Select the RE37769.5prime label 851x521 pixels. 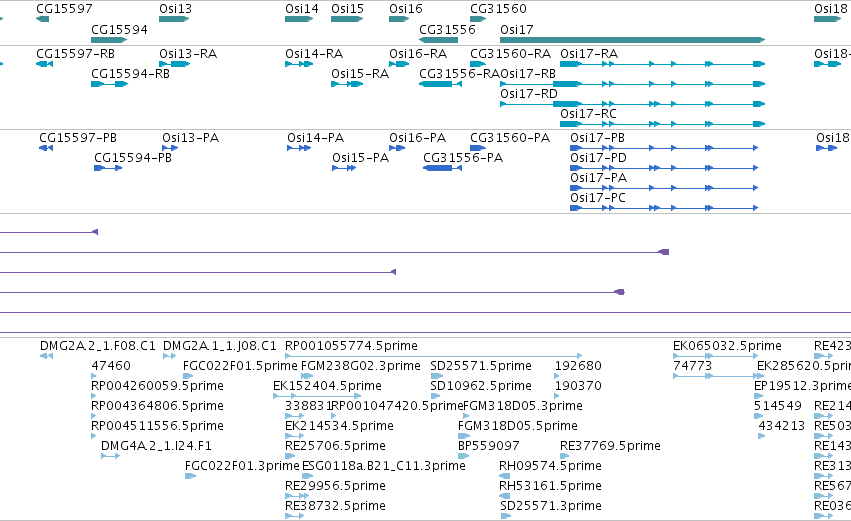click(x=610, y=446)
